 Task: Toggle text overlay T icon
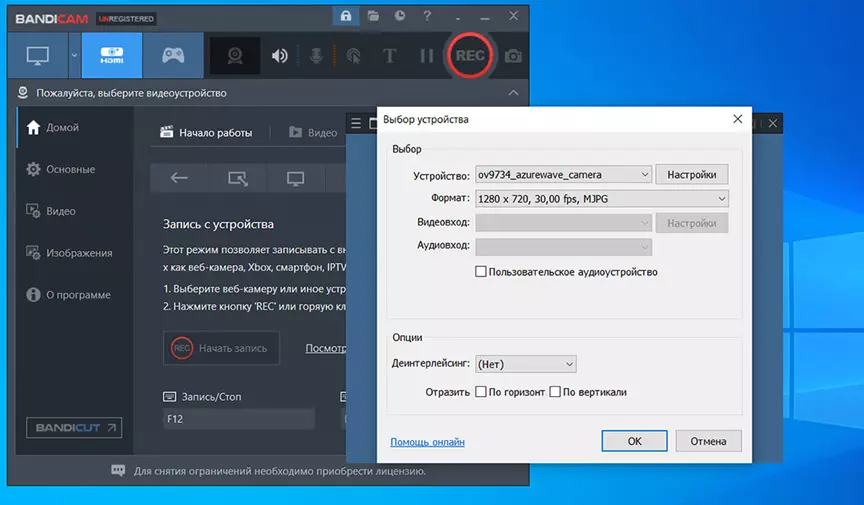click(x=390, y=56)
